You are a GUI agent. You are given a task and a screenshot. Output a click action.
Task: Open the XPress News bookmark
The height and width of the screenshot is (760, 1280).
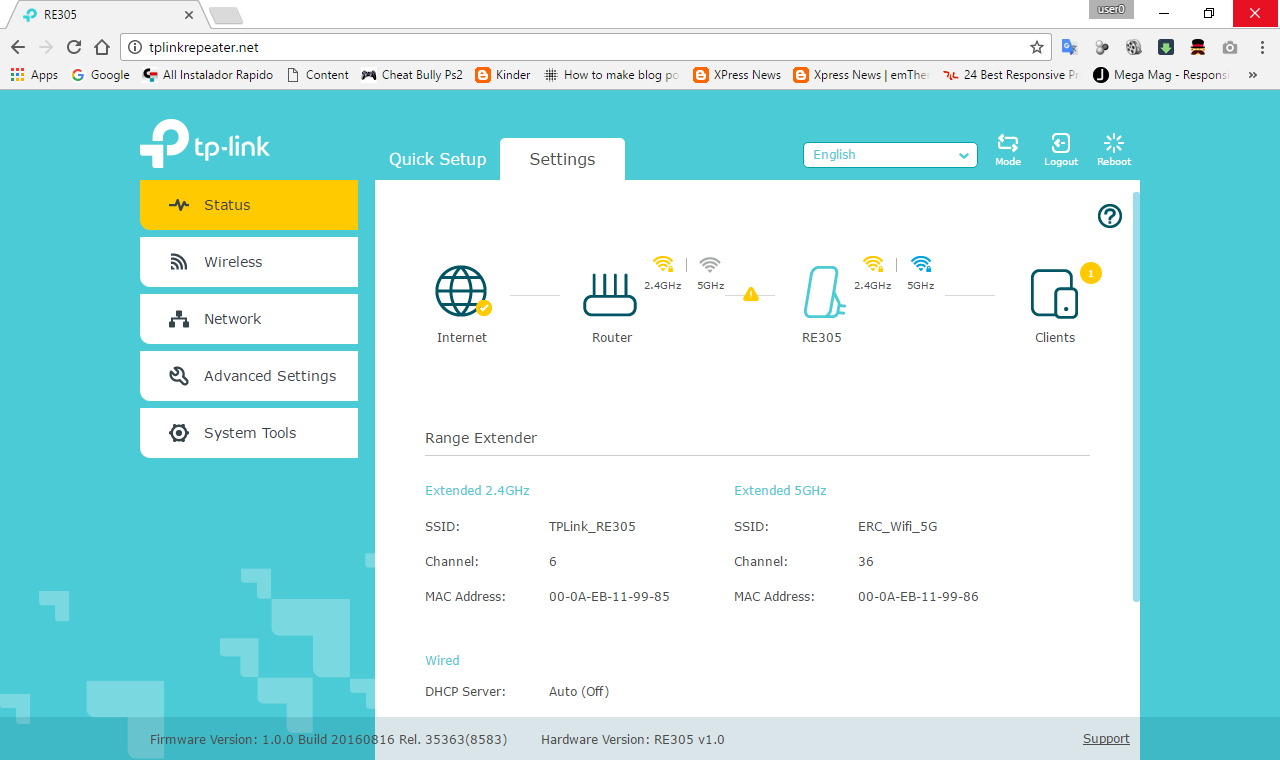point(737,75)
